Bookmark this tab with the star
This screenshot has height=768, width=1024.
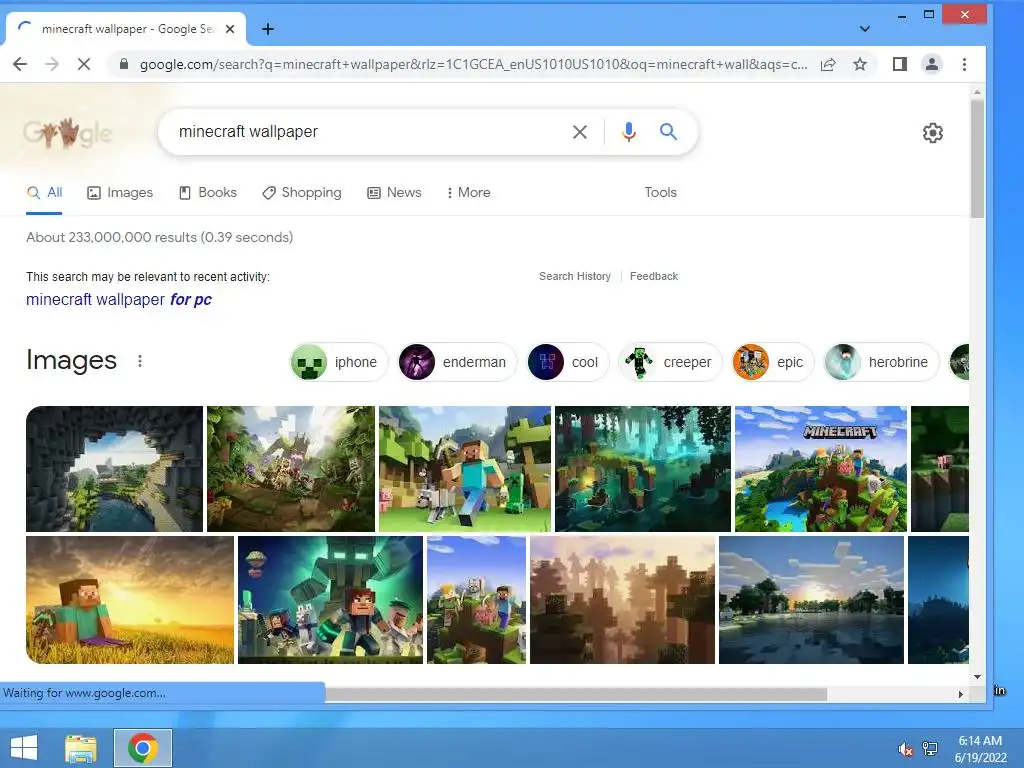(860, 64)
